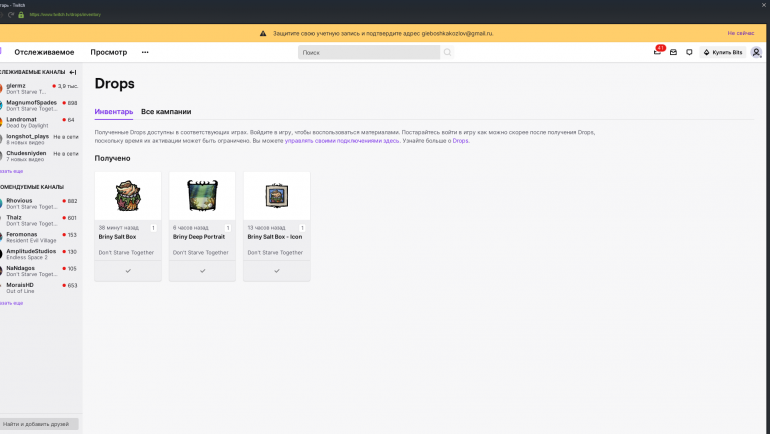Click quantity badge on Briny Salt Box - Icon card
This screenshot has height=434, width=770.
point(302,228)
